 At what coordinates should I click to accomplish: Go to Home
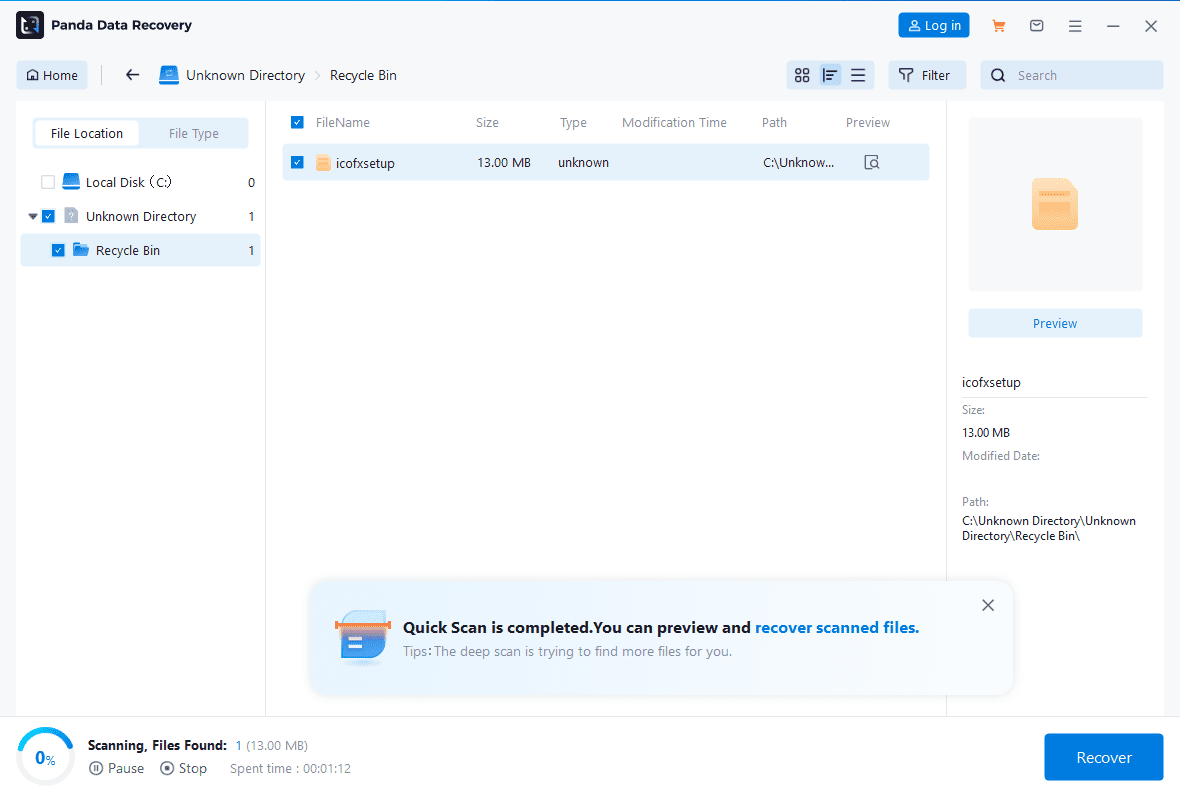52,75
